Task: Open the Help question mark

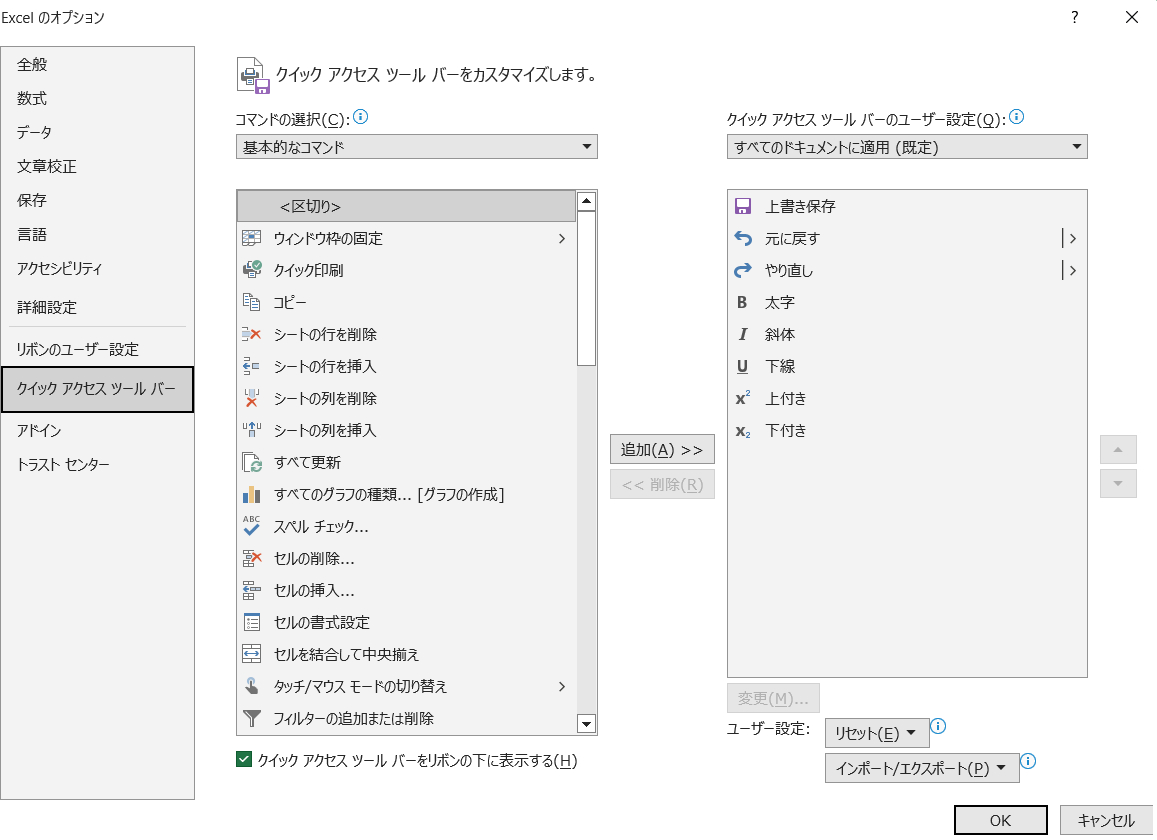Action: (1074, 17)
